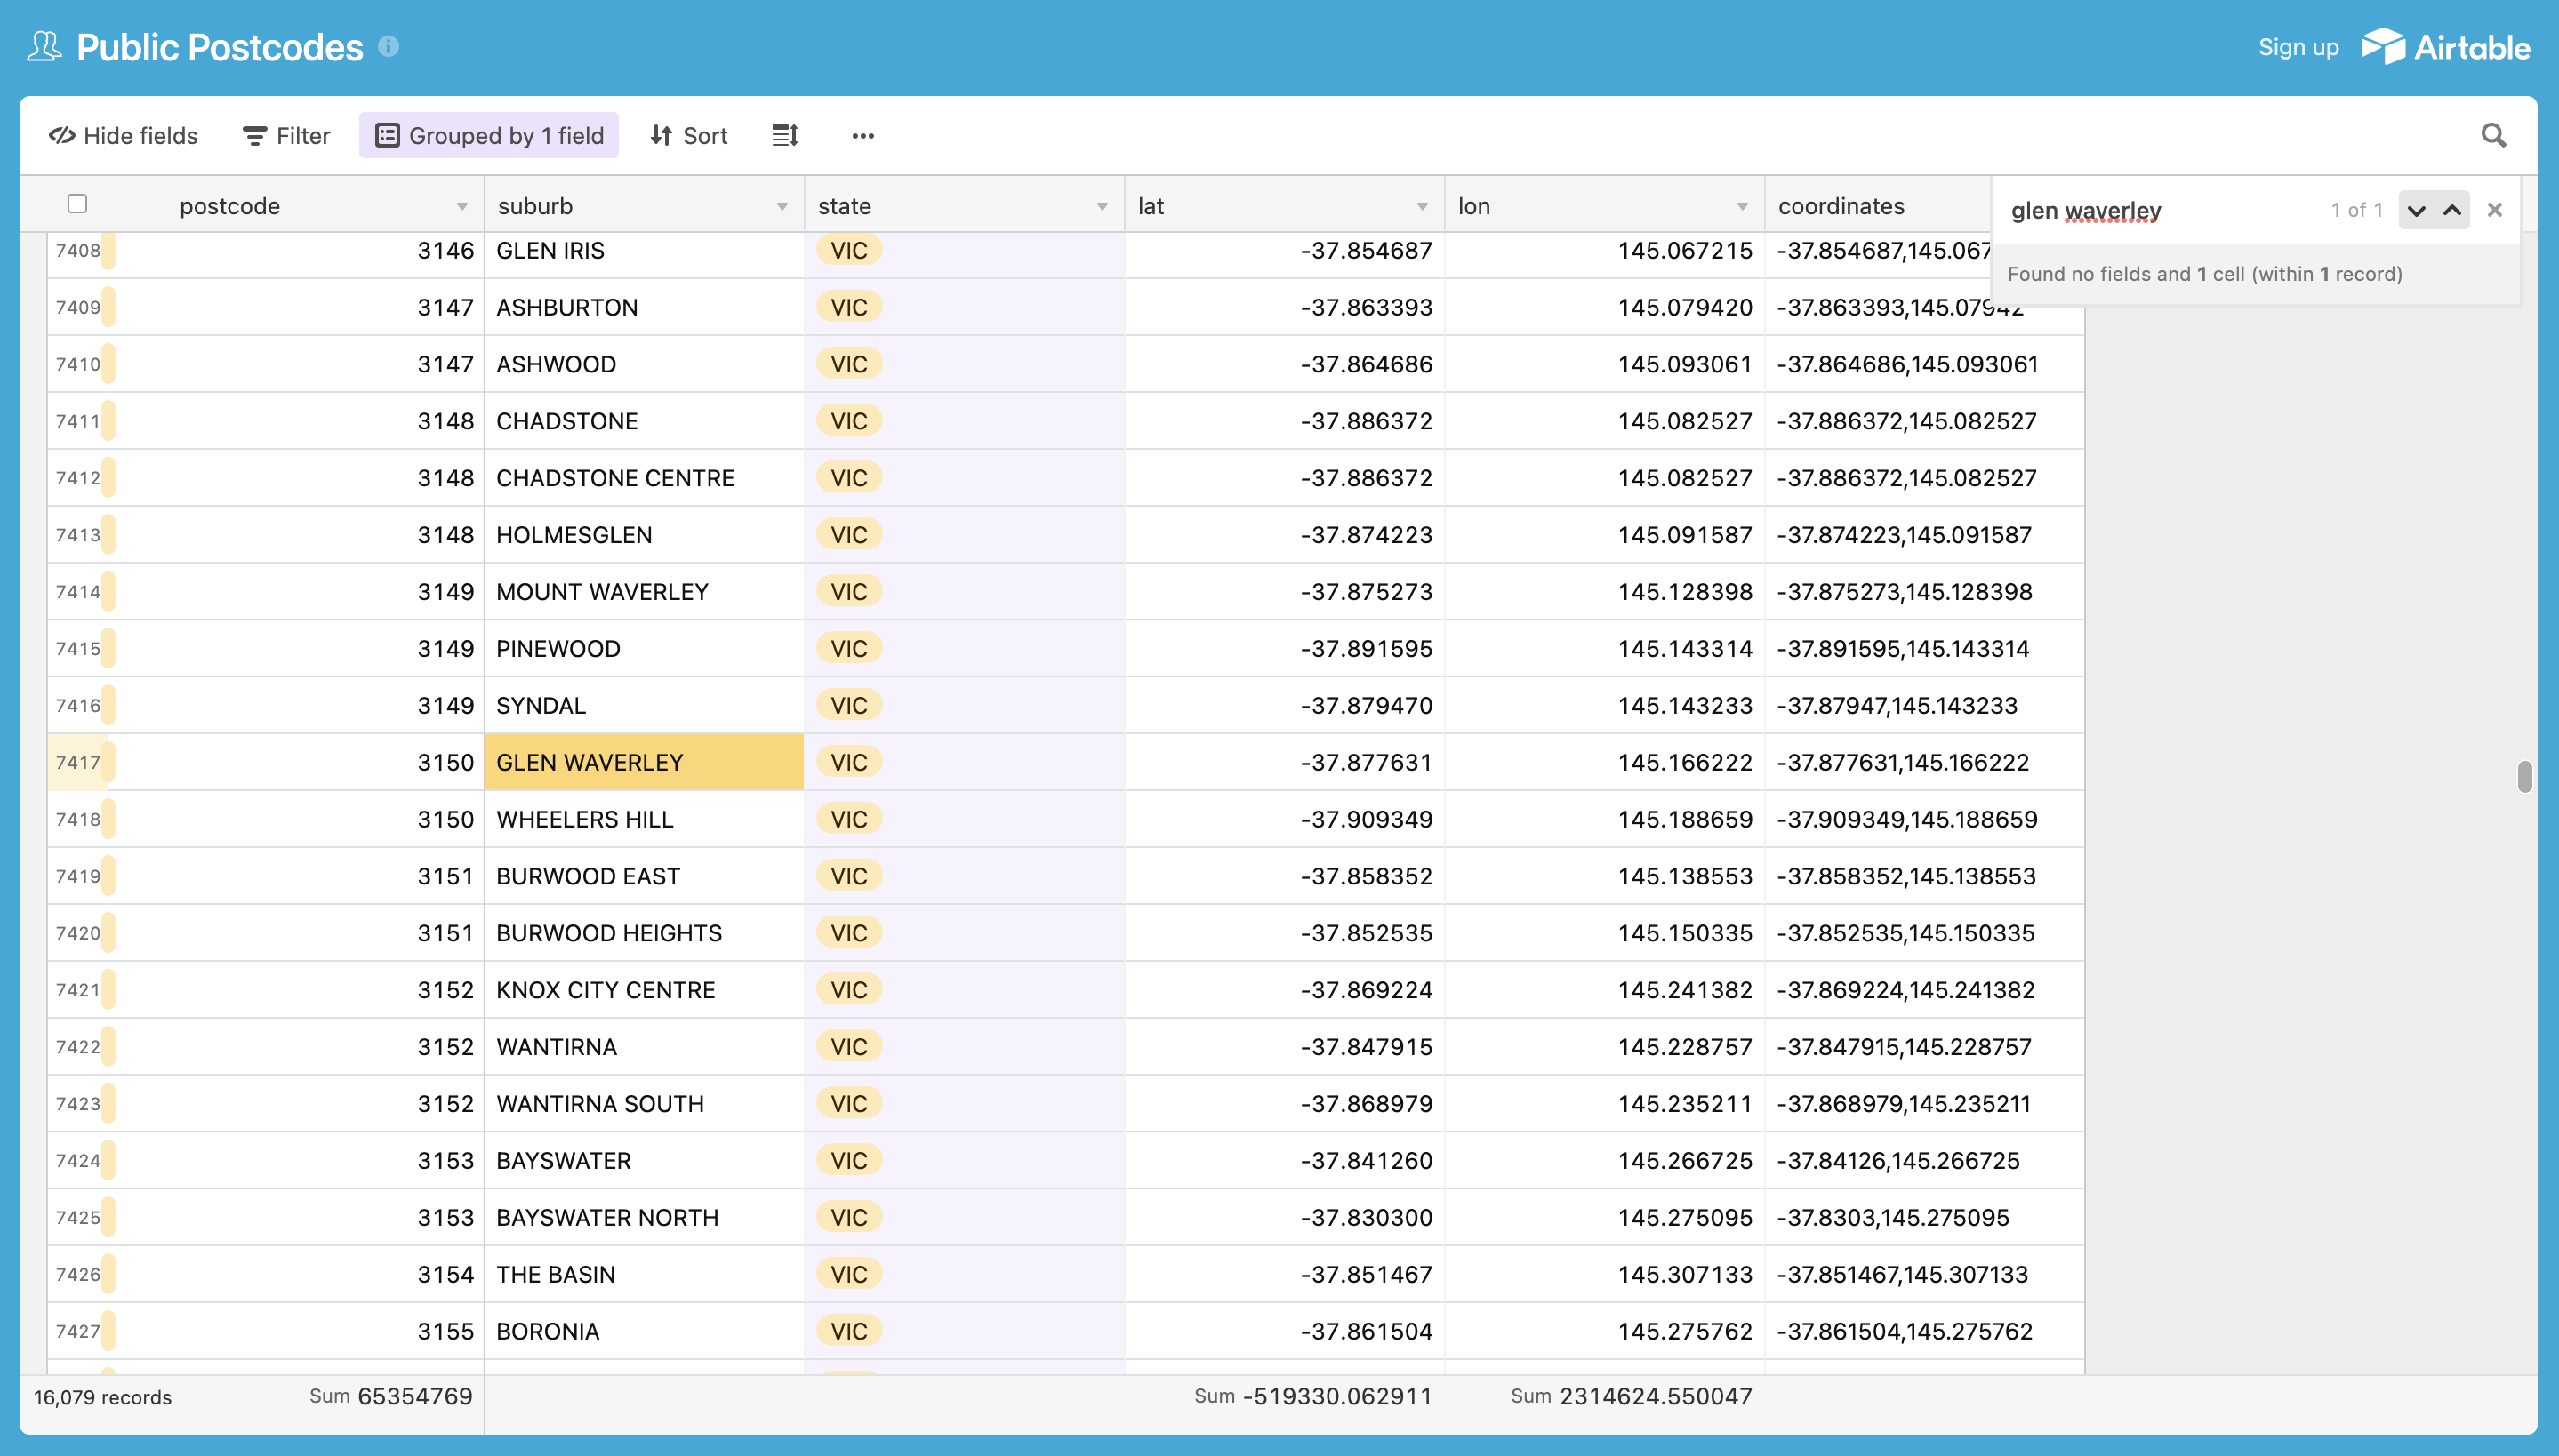Toggle the select-all records checkbox
This screenshot has width=2559, height=1456.
(x=77, y=204)
